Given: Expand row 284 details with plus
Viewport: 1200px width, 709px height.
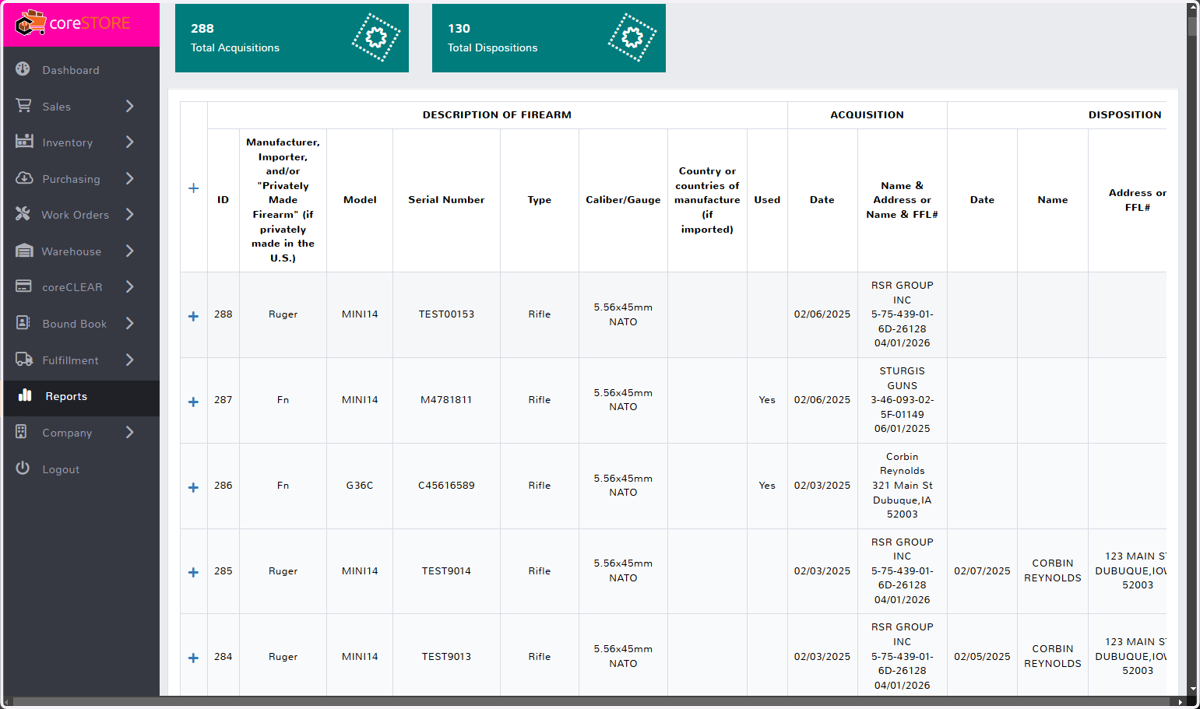Looking at the screenshot, I should (x=194, y=658).
